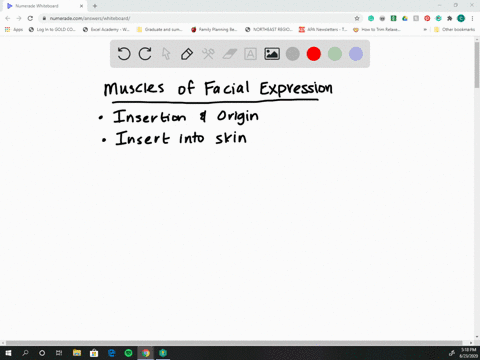Reload the page with browser refresh button
480x360 pixels.
point(30,18)
